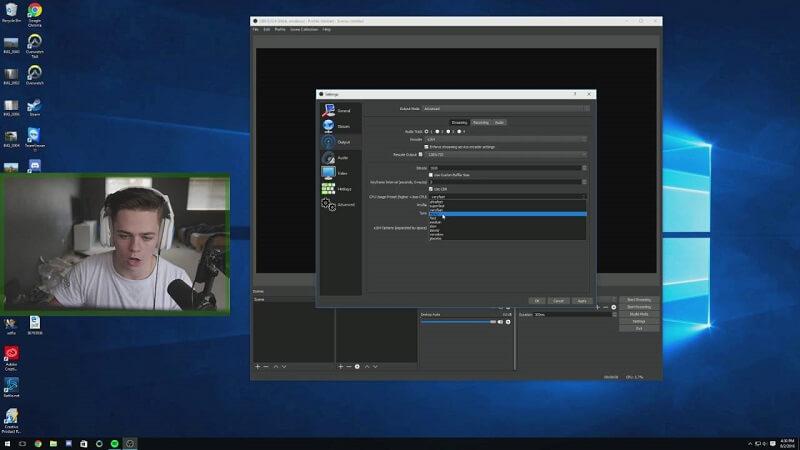
Task: Choose superfast preset from the list
Action: click(508, 206)
